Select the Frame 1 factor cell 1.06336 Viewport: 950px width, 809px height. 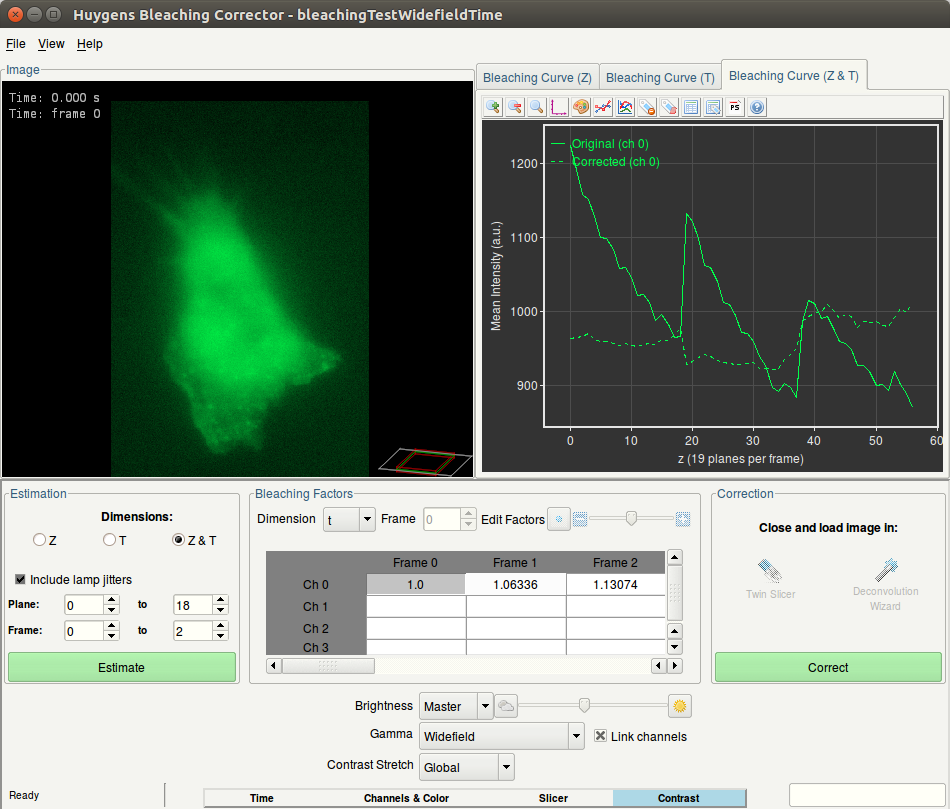(515, 584)
